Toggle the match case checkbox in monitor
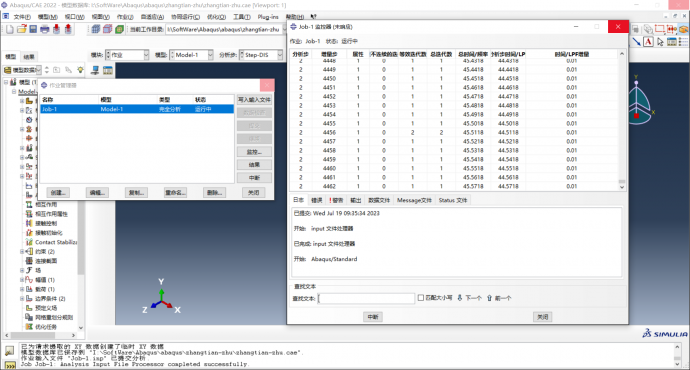Image resolution: width=690 pixels, height=370 pixels. 421,298
